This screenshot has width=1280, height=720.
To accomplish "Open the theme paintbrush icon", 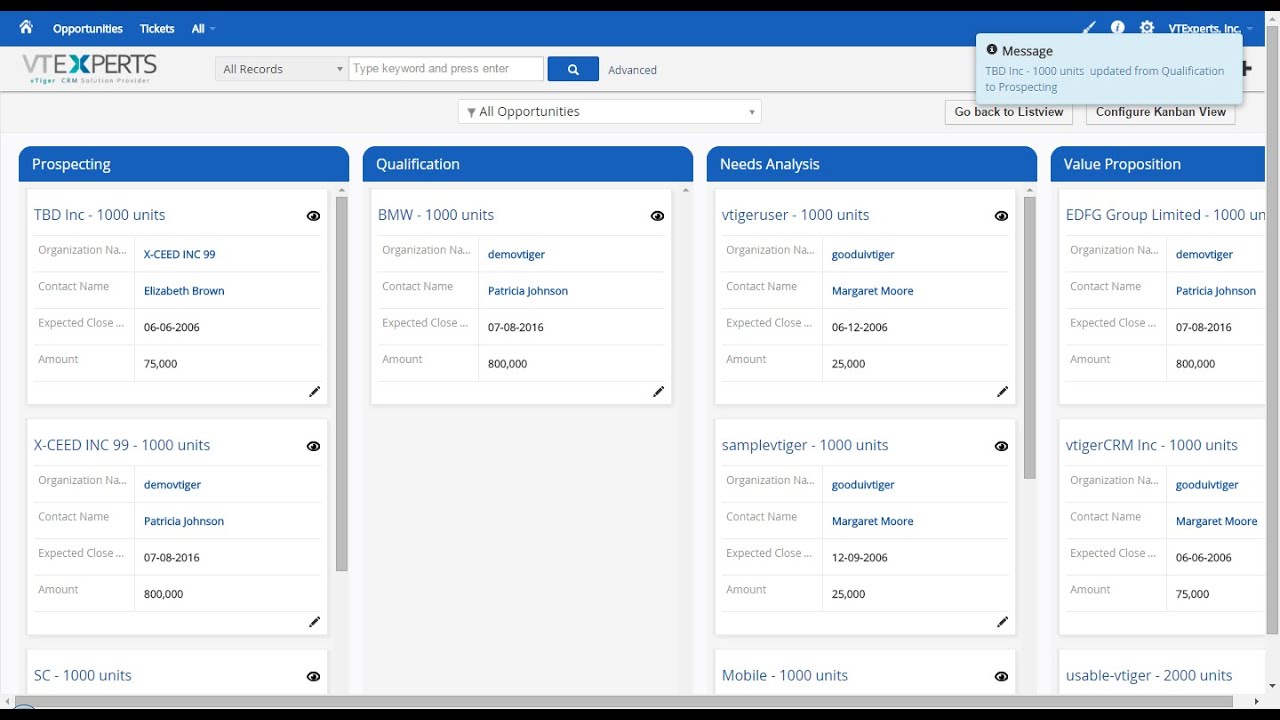I will [1089, 28].
